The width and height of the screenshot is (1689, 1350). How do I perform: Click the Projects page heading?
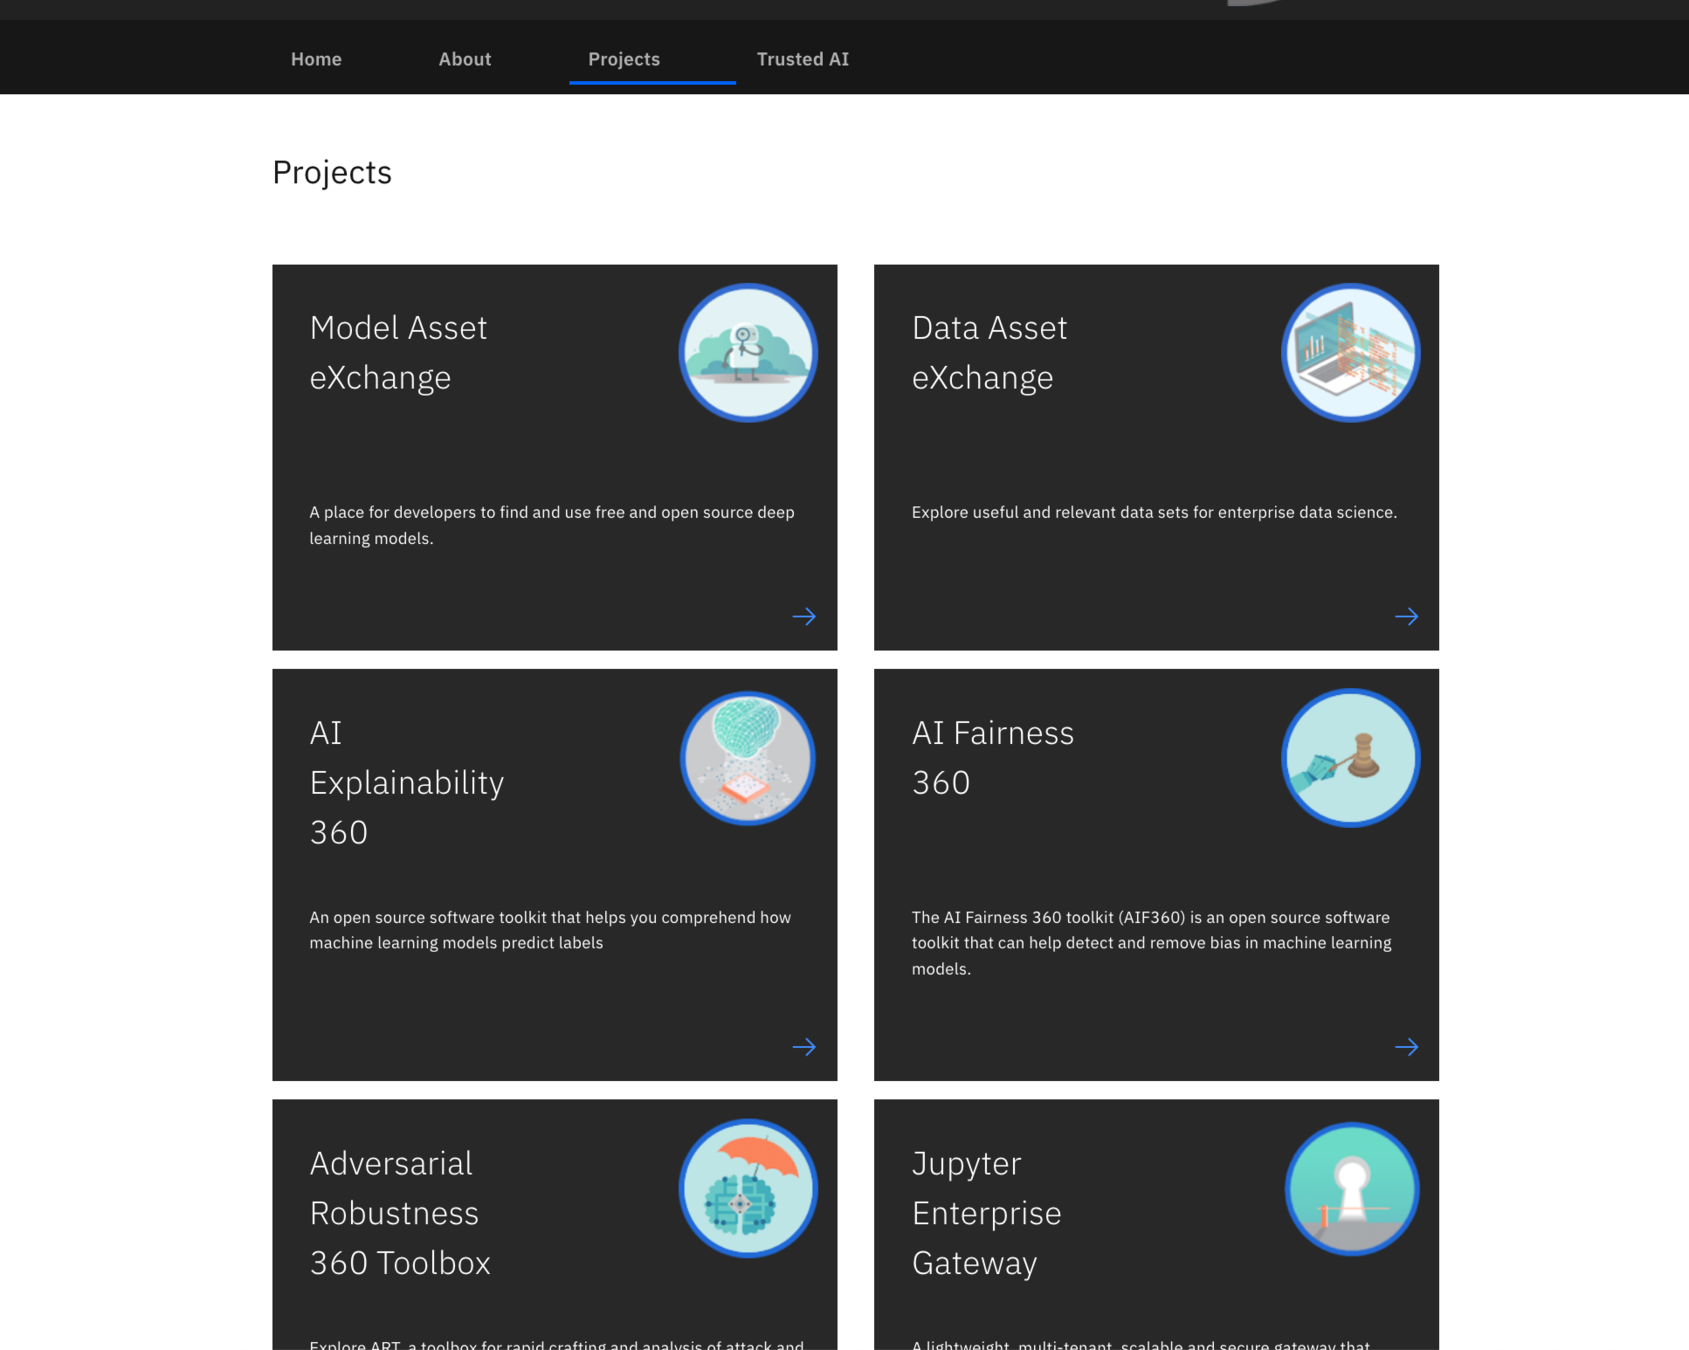[332, 172]
